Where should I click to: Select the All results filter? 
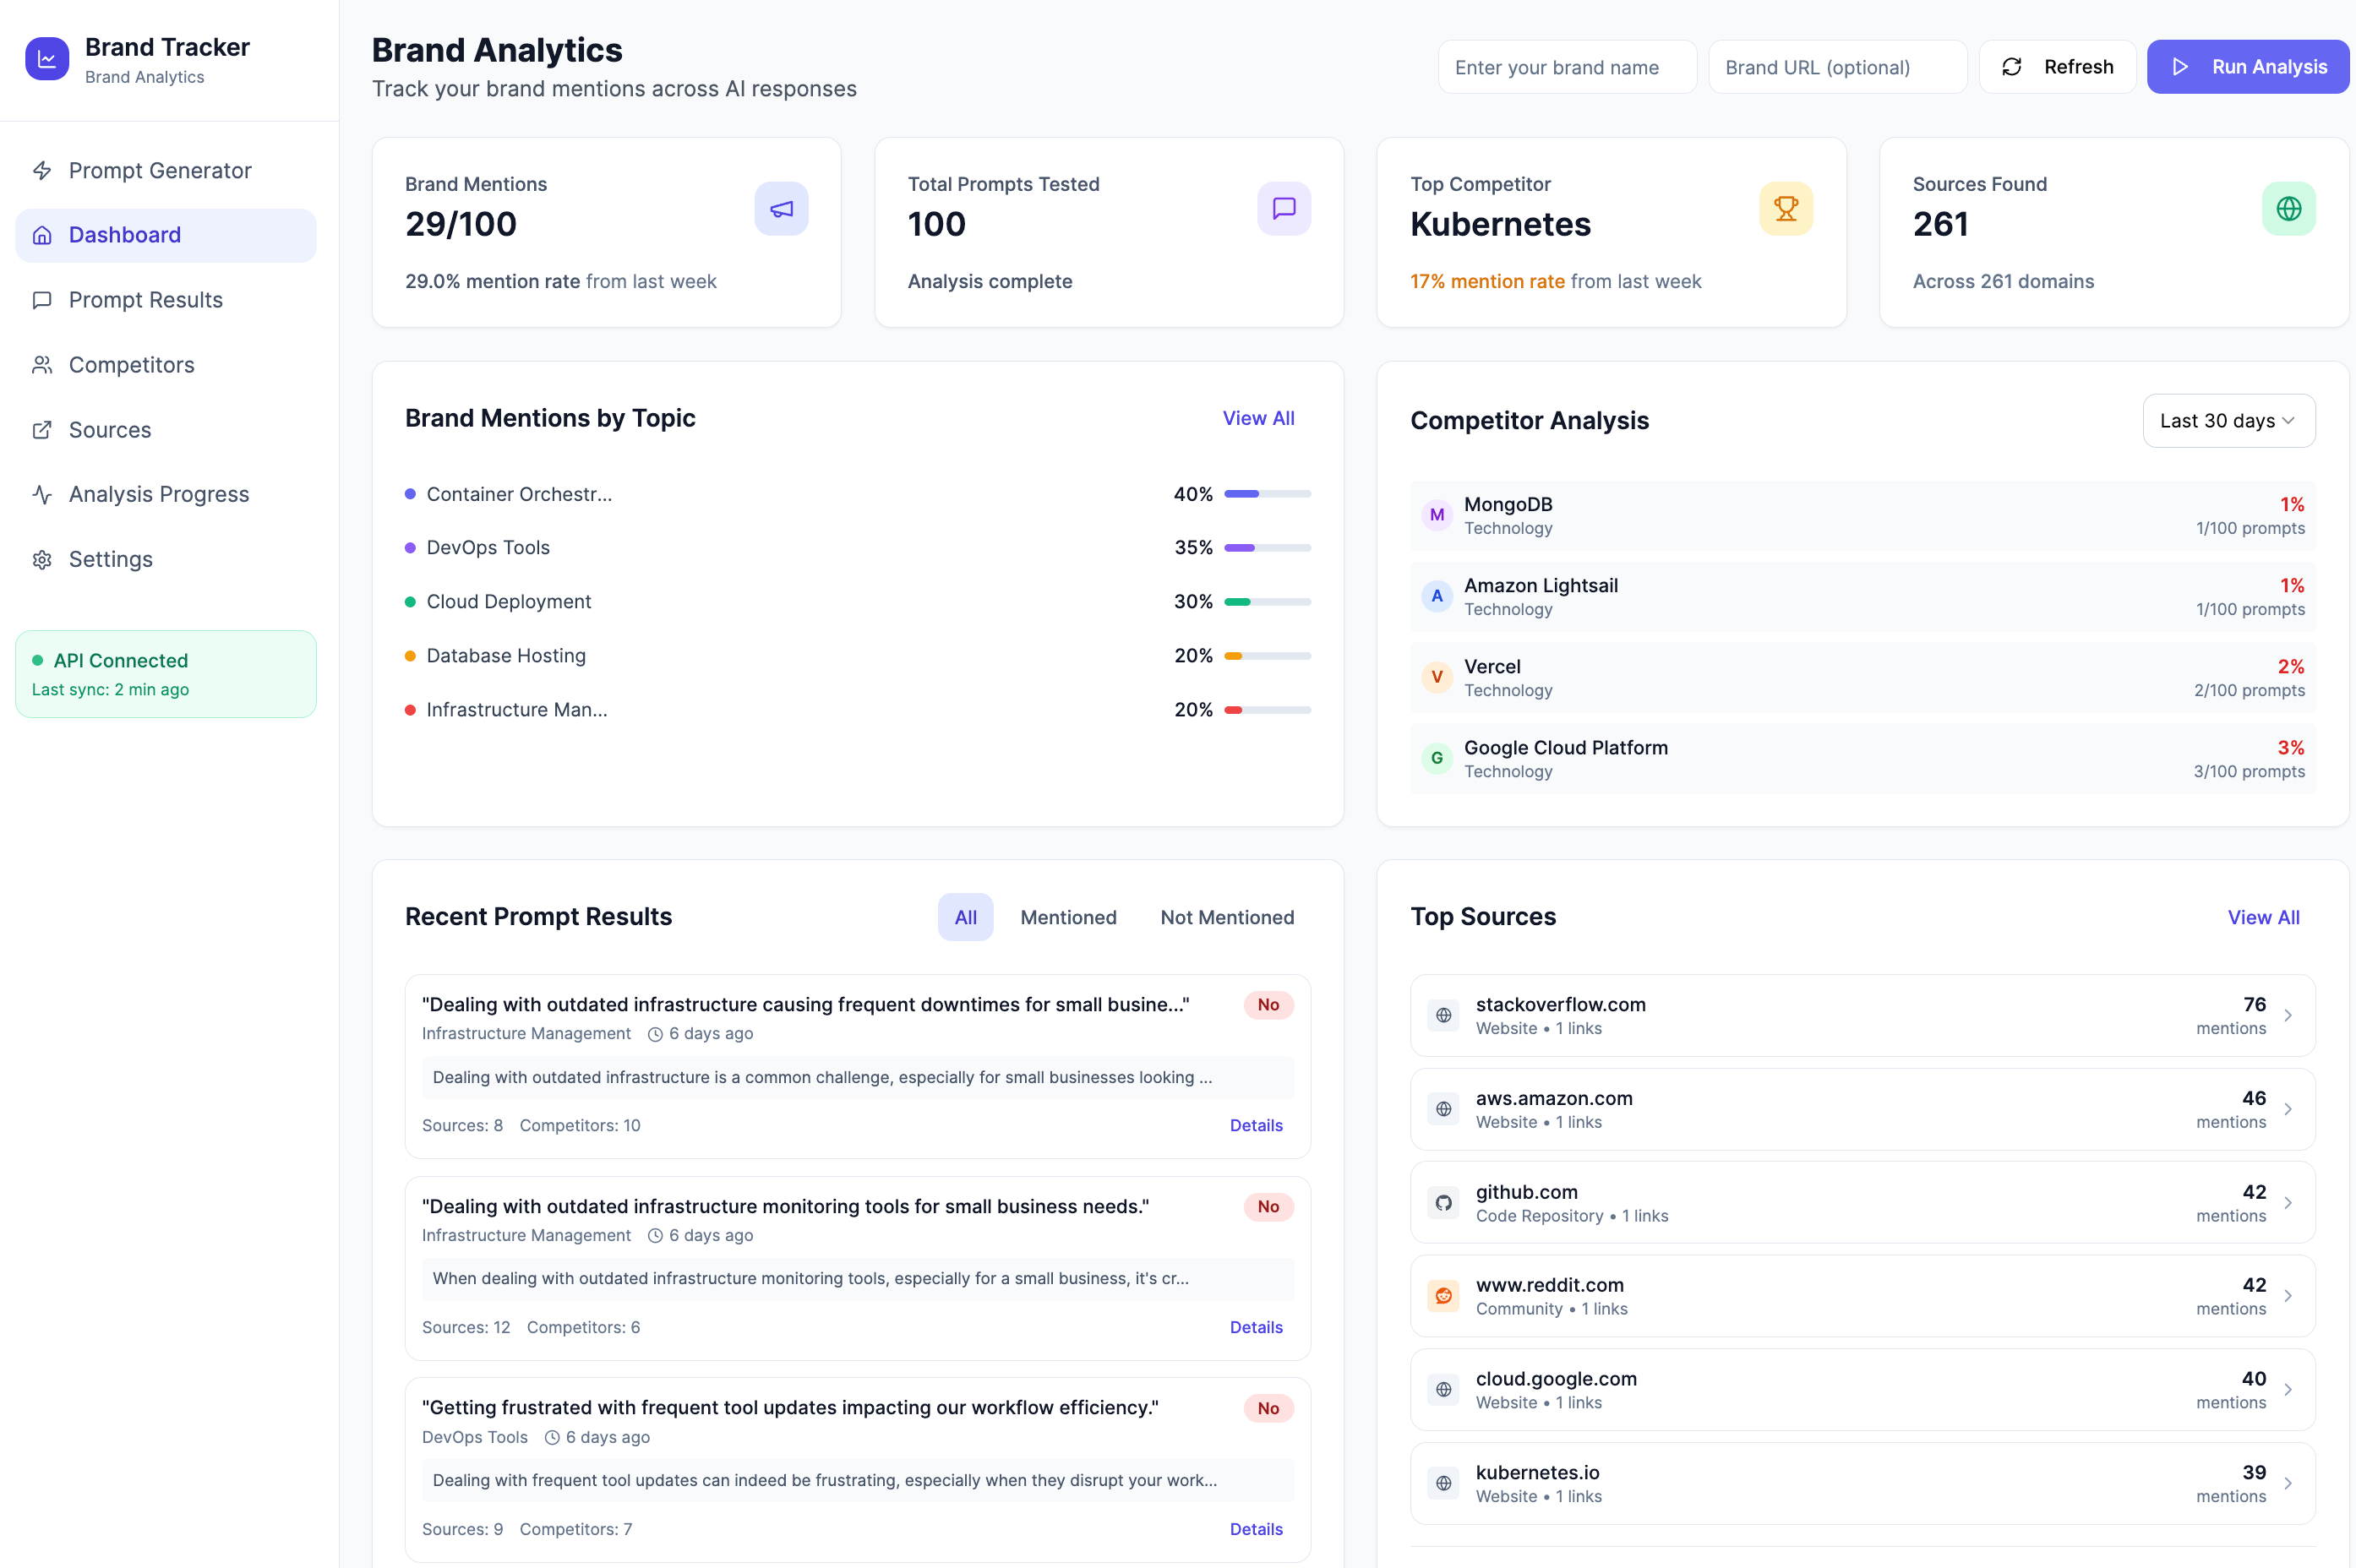click(965, 917)
